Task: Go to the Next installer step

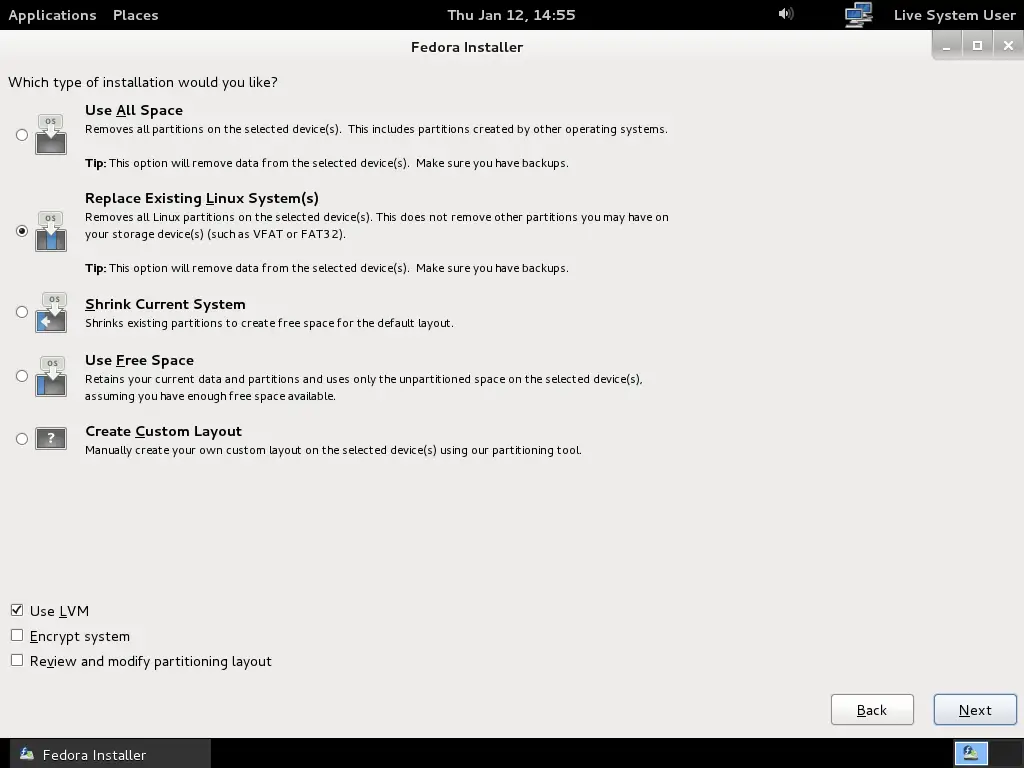Action: (975, 710)
